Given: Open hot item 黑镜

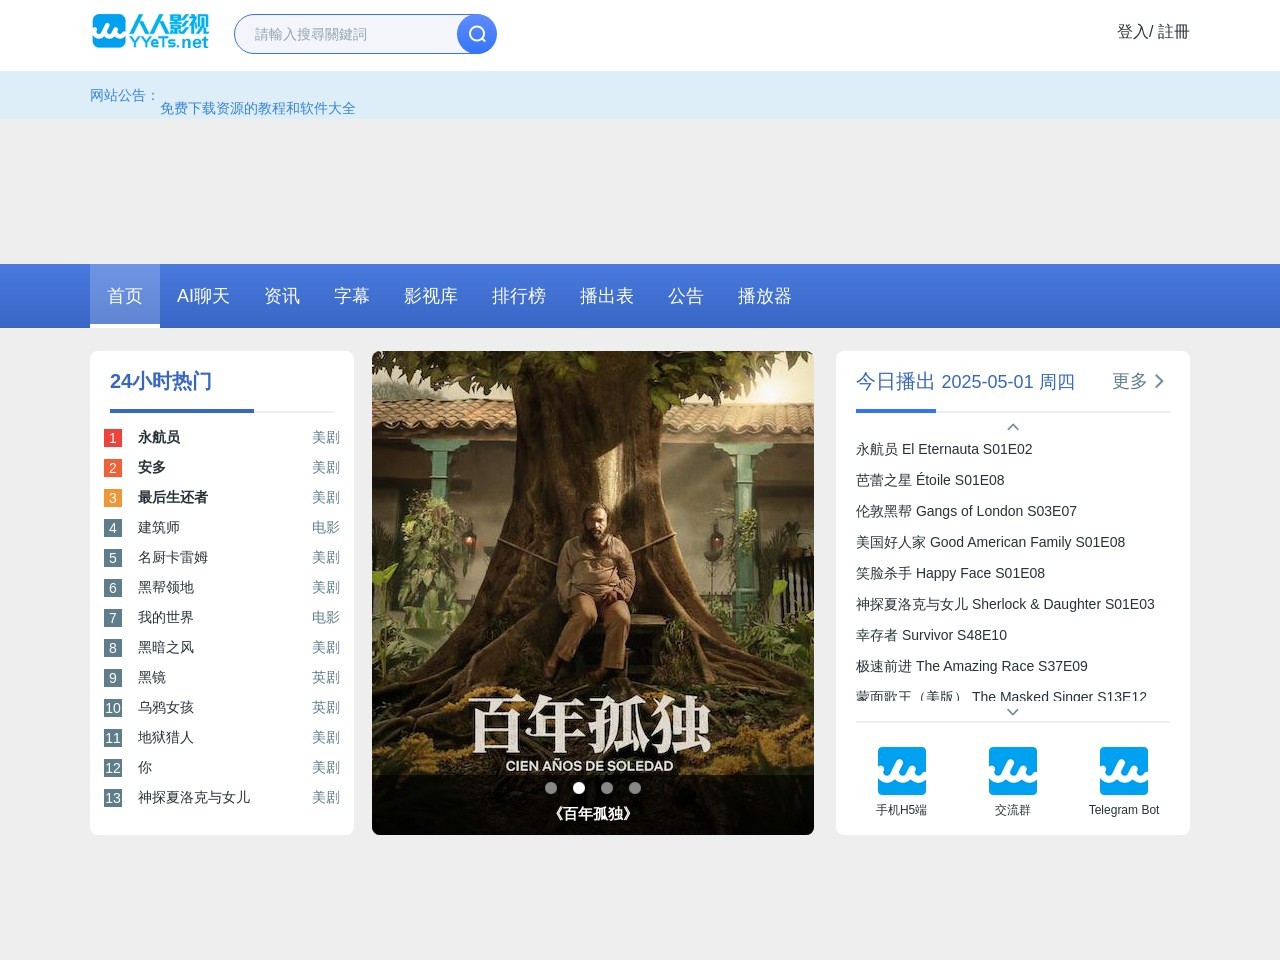Looking at the screenshot, I should (152, 677).
